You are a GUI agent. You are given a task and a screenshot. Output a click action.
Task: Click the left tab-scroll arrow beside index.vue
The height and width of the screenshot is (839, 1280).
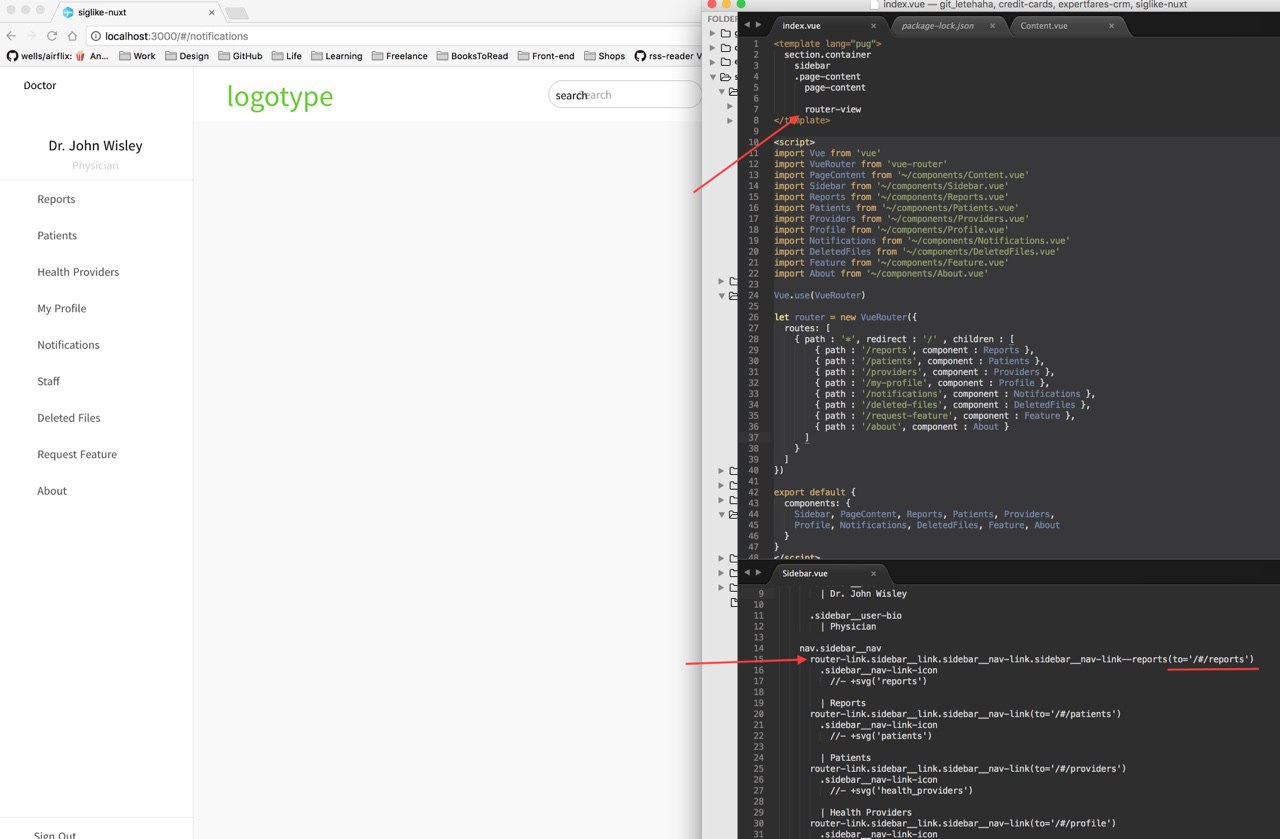pos(746,25)
